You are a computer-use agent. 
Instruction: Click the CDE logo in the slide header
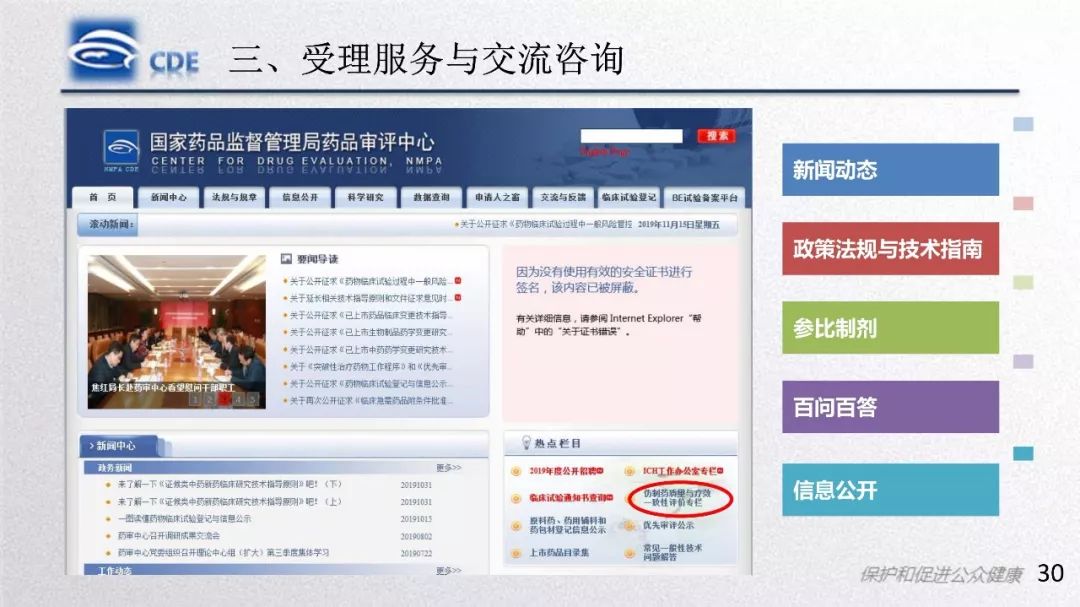click(x=134, y=52)
